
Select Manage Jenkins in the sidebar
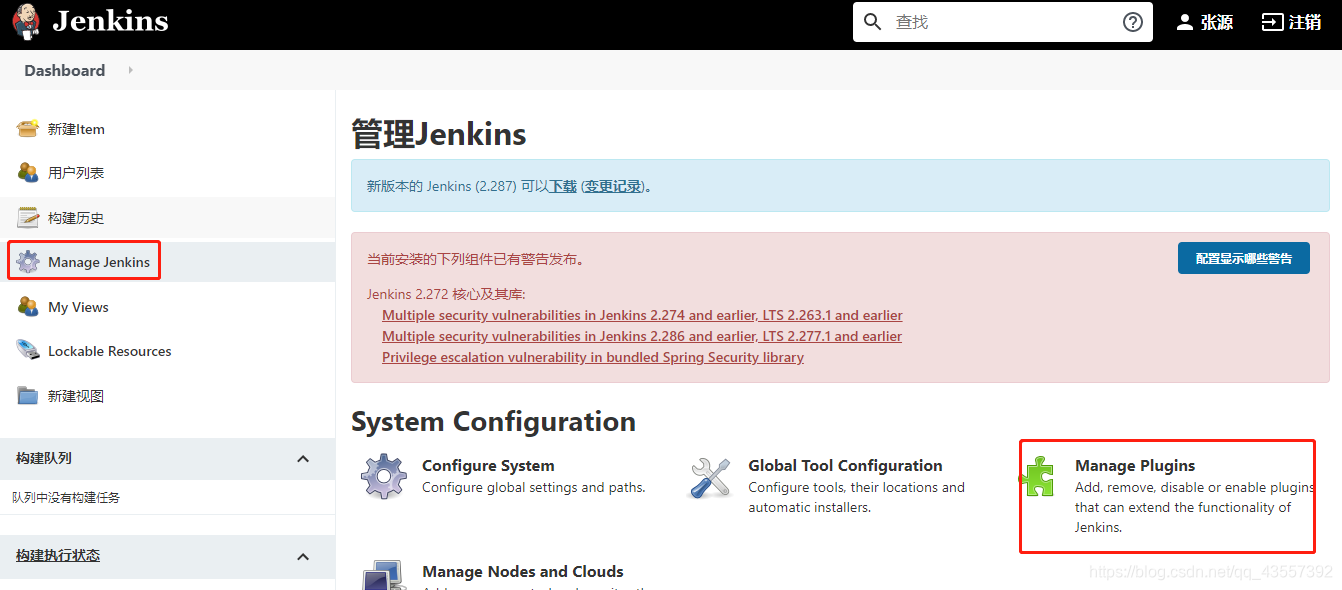pos(99,262)
